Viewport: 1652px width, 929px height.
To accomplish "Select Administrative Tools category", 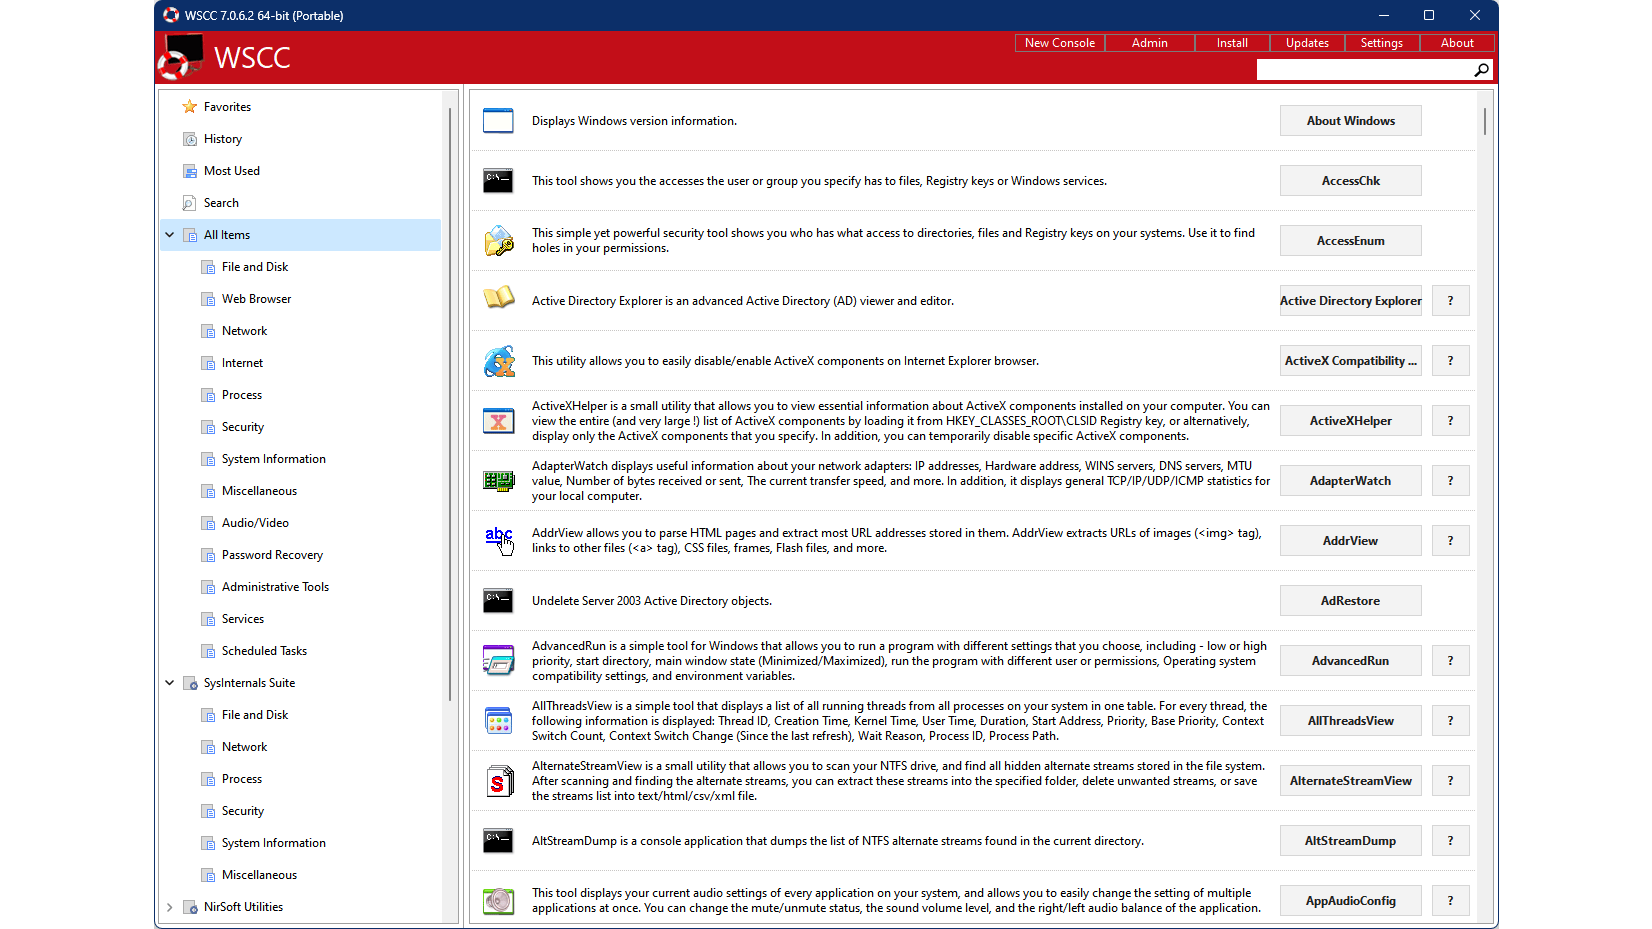I will pyautogui.click(x=275, y=587).
